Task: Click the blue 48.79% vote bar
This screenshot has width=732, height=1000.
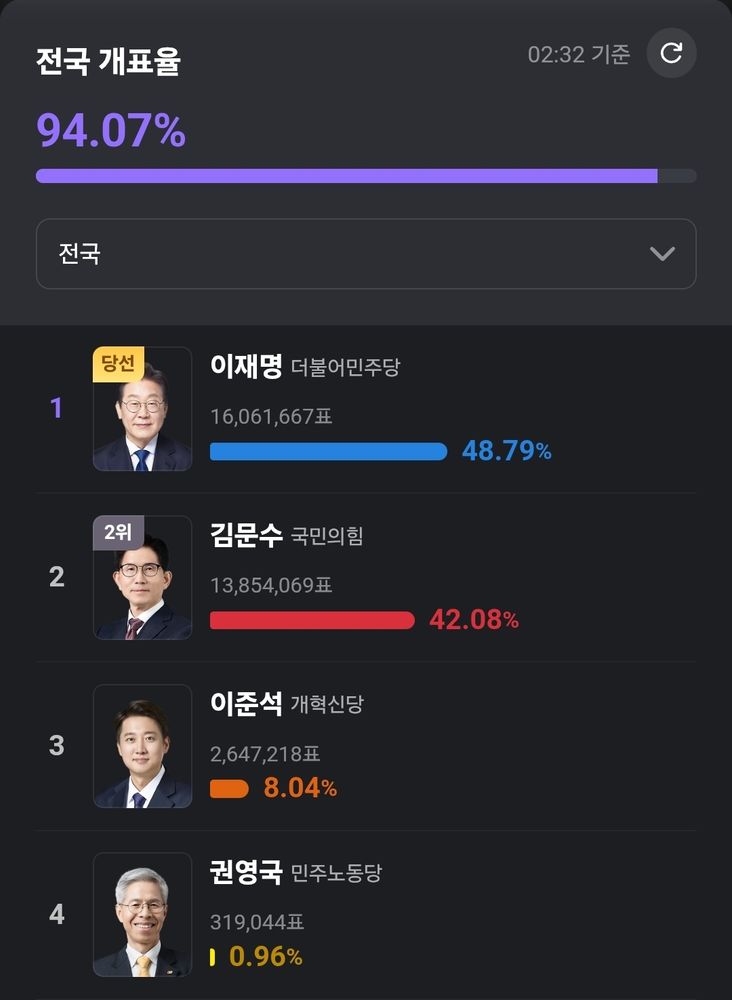Action: tap(328, 451)
